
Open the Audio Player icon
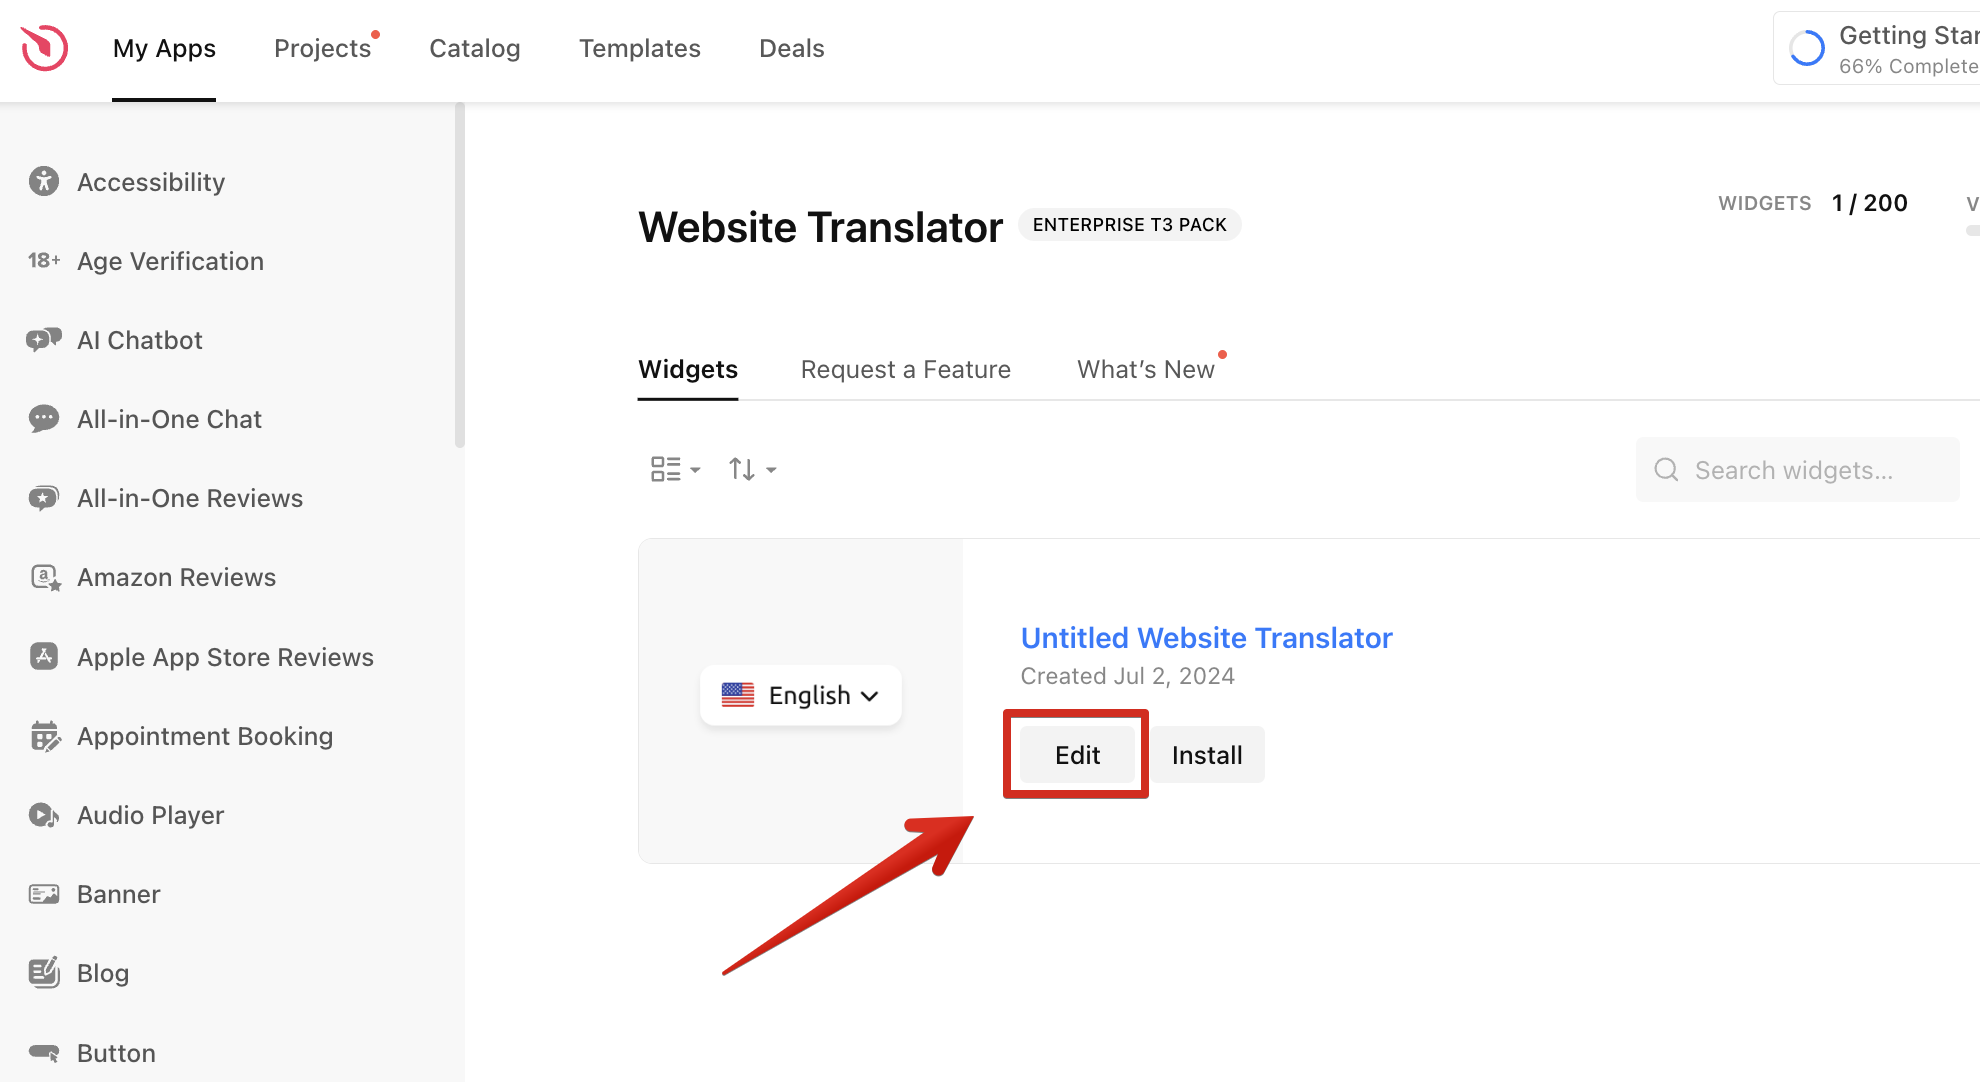pyautogui.click(x=44, y=815)
